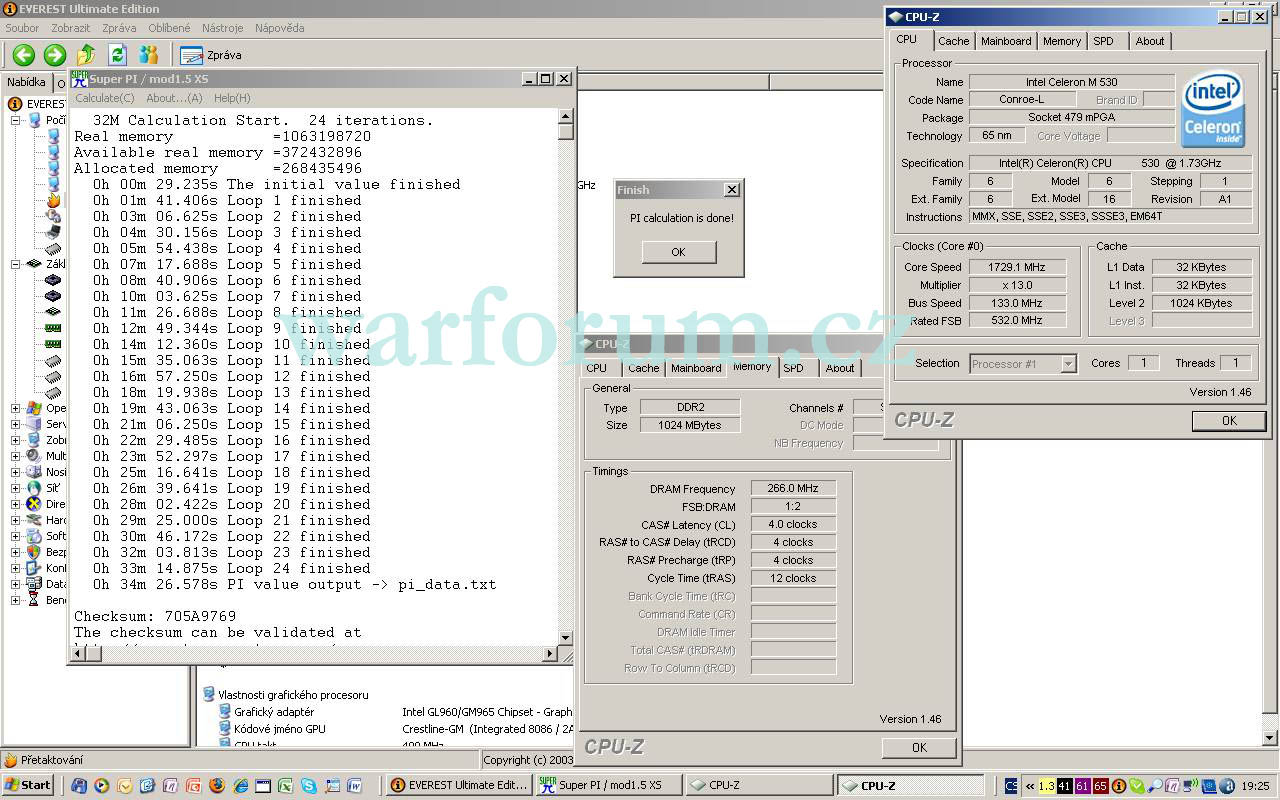Launch Skype from quick launch bar
The width and height of the screenshot is (1280, 800).
(309, 786)
